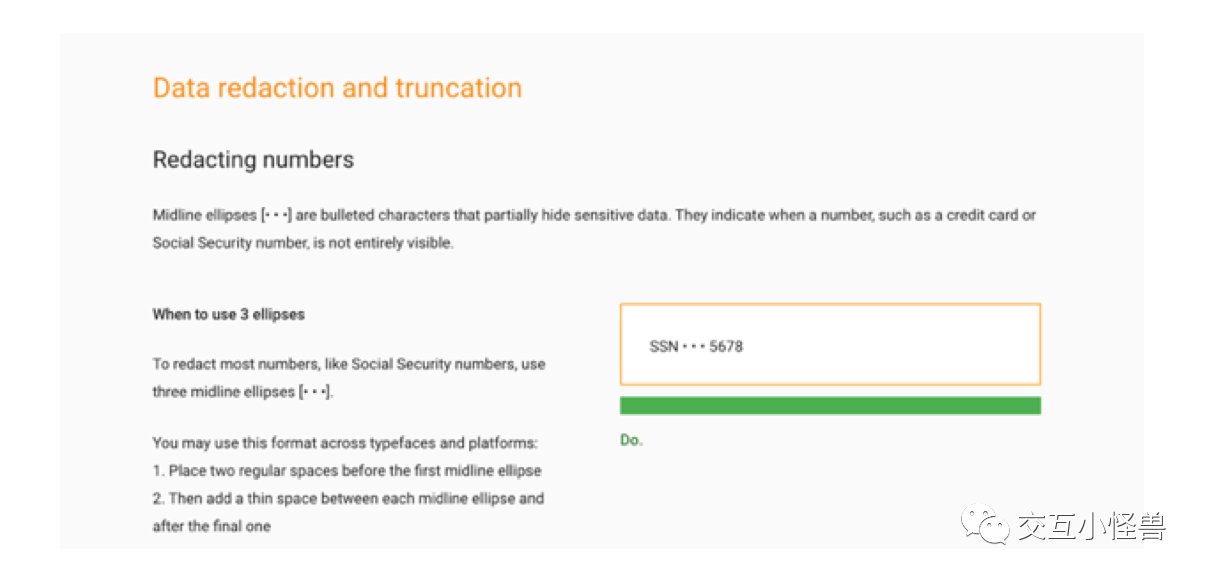Click the bracketed ellipses after "three midline ellipses"
Screen dimensions: 1206x580
pos(315,392)
